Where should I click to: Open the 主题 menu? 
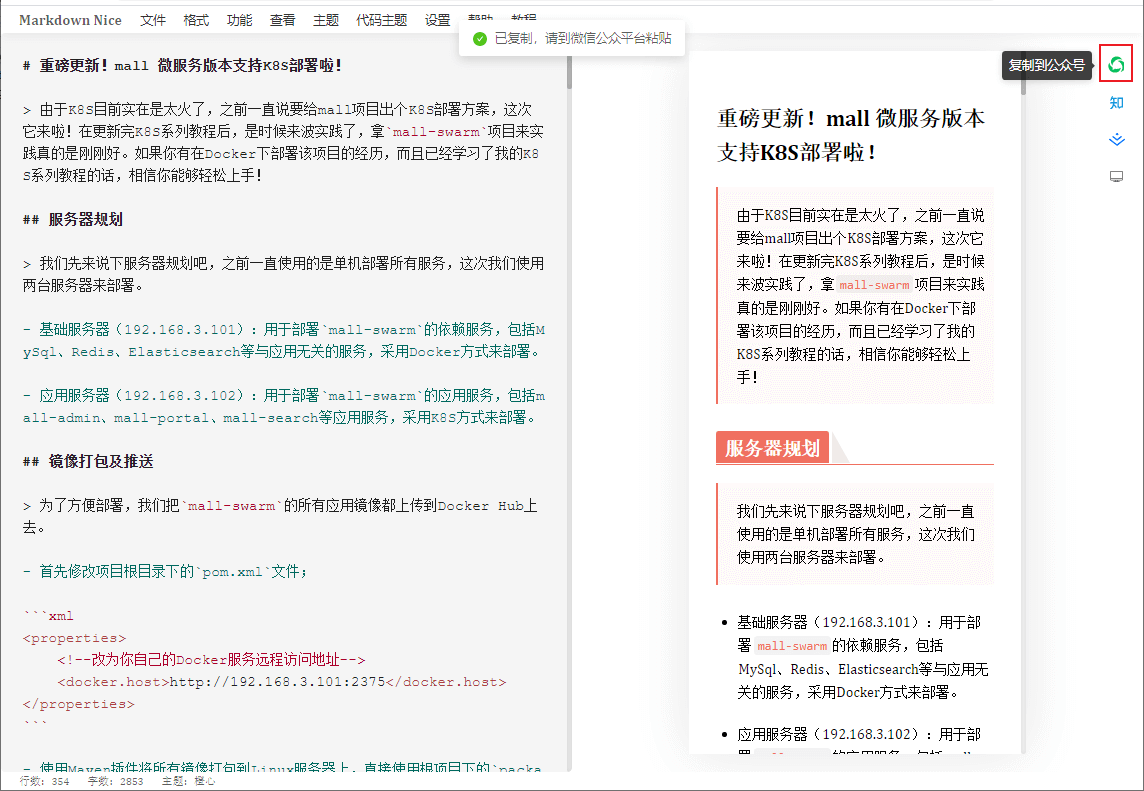coord(325,20)
